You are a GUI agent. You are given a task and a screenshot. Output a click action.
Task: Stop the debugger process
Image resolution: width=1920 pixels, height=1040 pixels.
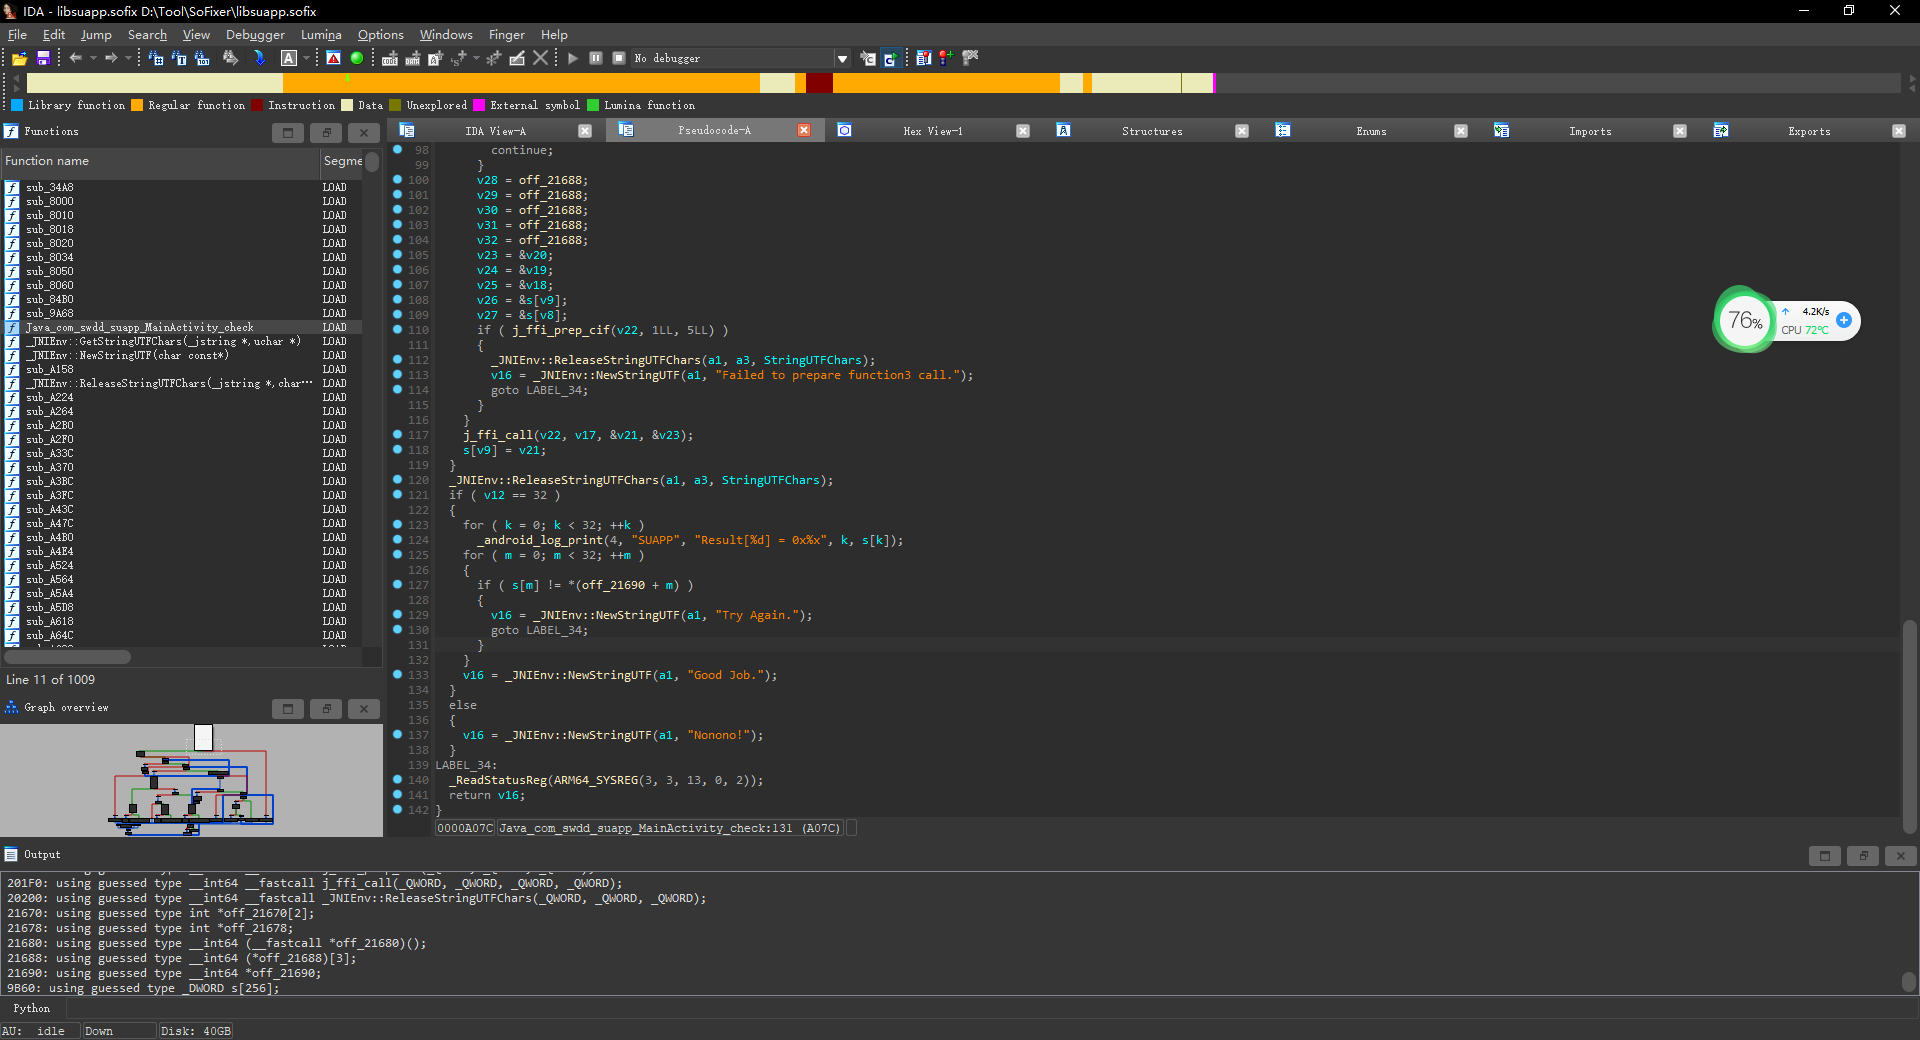pyautogui.click(x=619, y=58)
